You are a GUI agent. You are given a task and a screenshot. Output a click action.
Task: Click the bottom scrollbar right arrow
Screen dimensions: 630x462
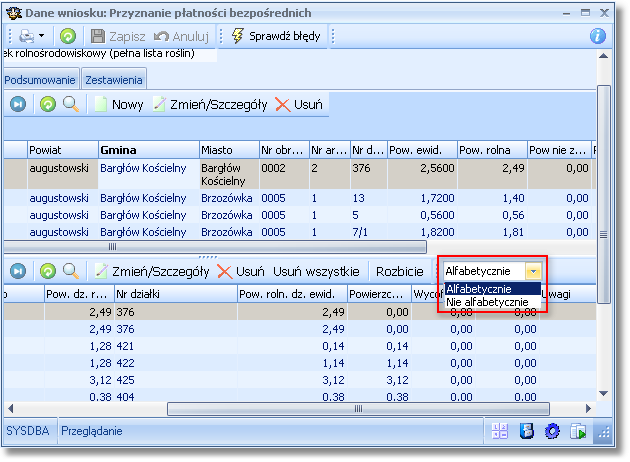point(589,409)
